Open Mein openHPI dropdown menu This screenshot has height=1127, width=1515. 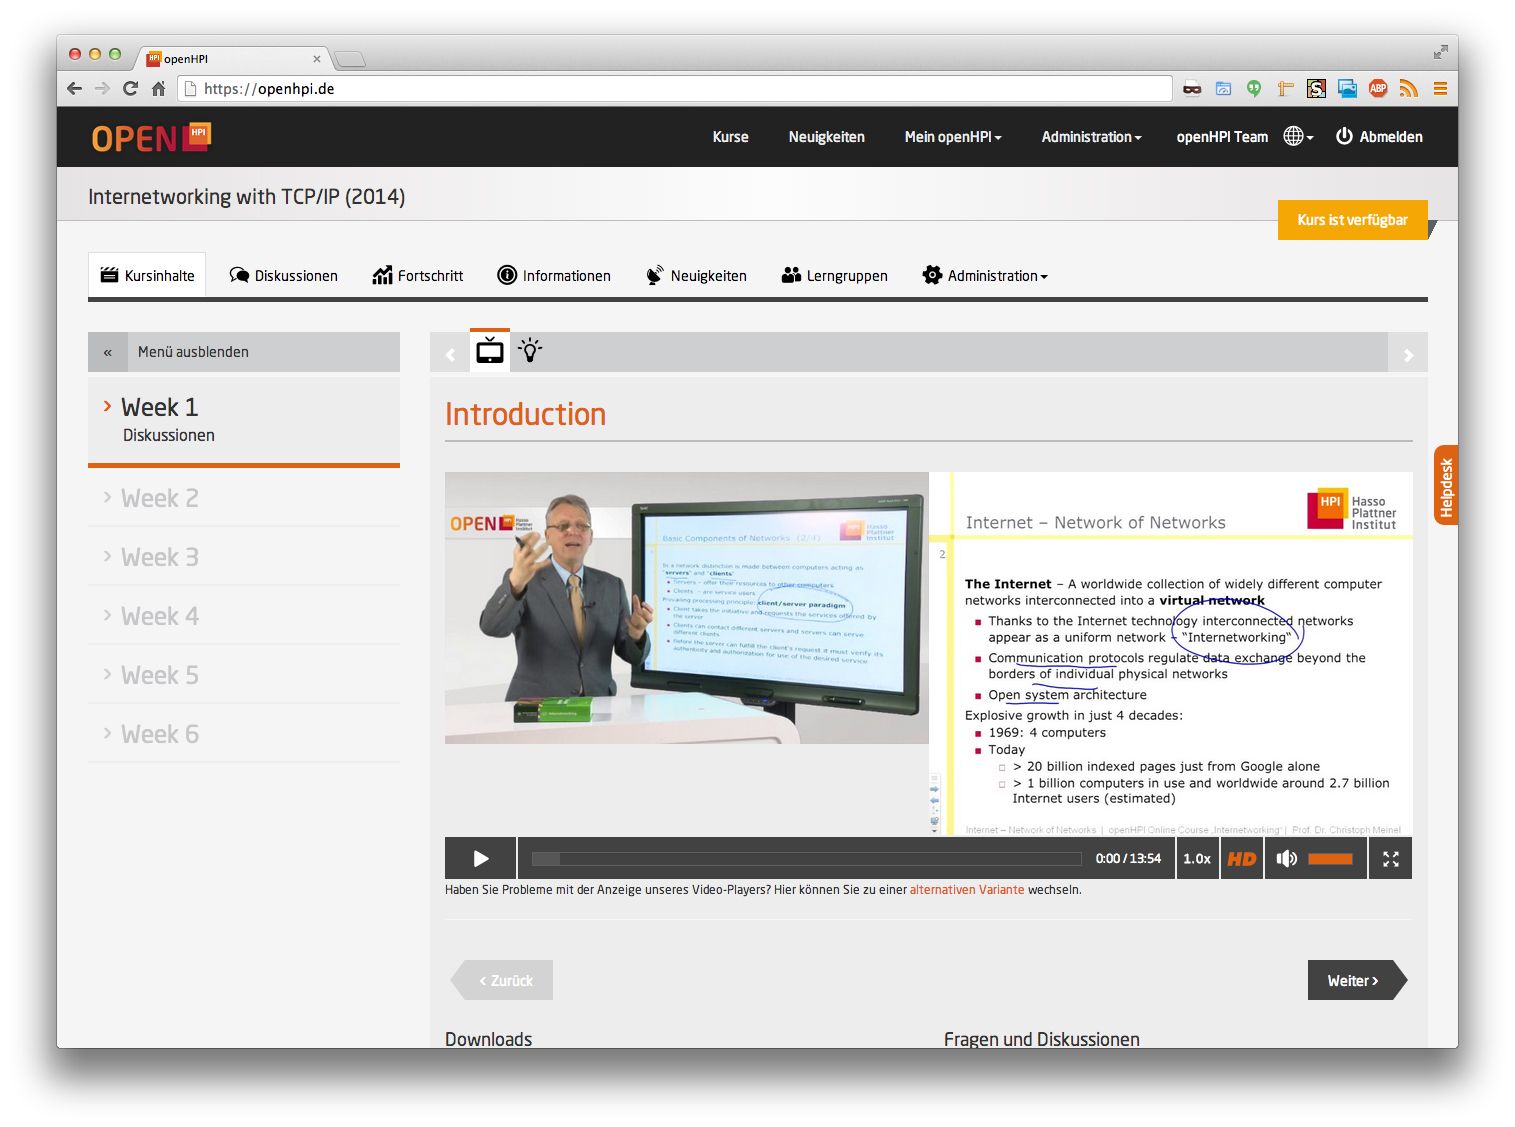952,137
